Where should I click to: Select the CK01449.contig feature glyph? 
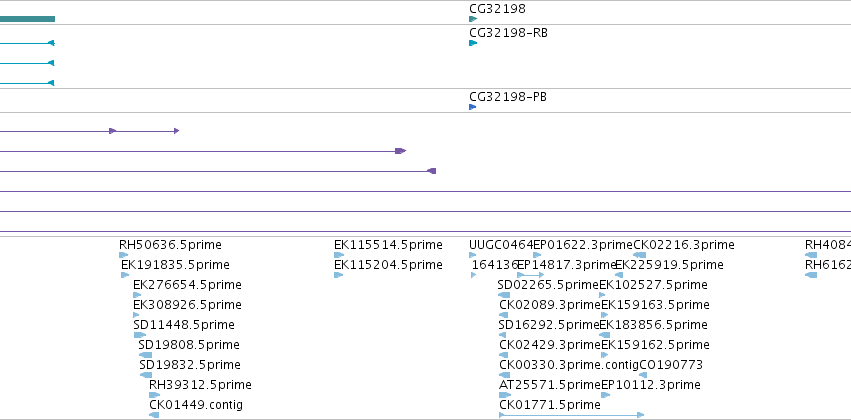point(154,415)
